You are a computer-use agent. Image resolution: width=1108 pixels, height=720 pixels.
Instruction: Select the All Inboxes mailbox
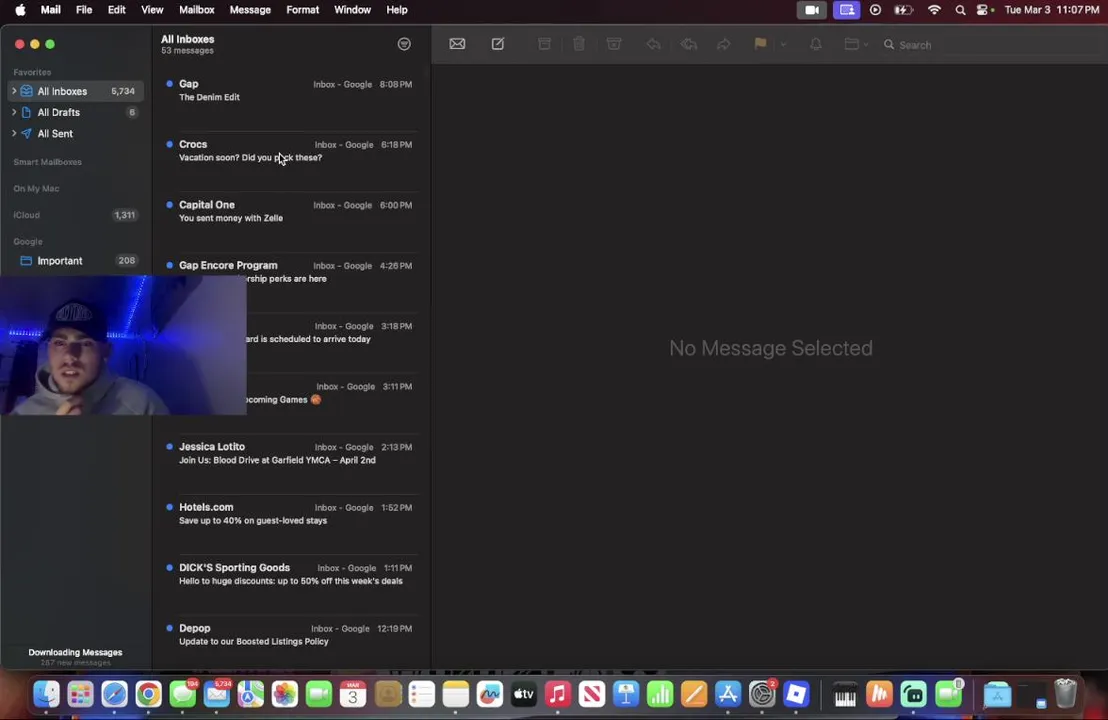(76, 91)
